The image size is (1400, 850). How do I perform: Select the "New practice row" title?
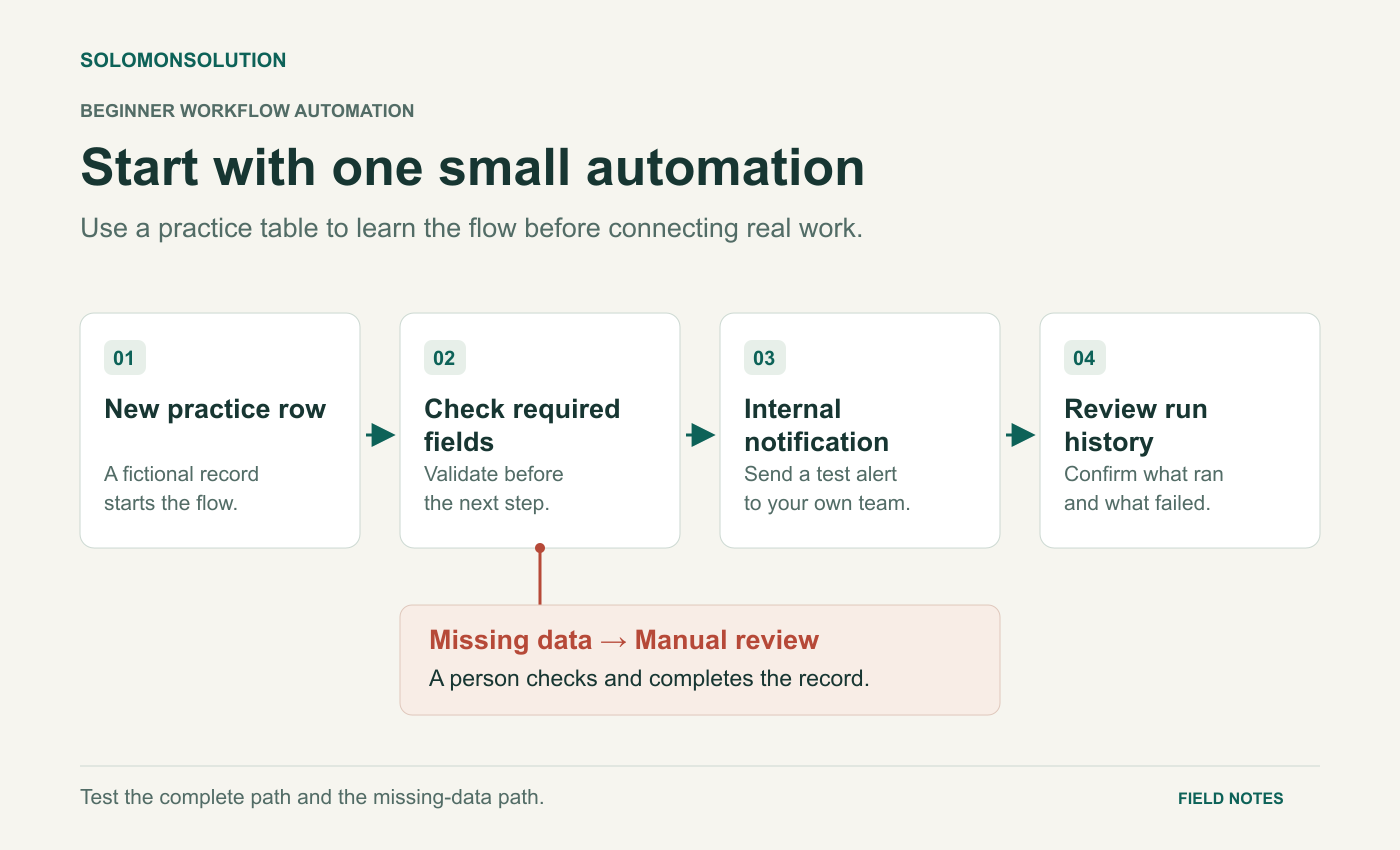[x=215, y=409]
